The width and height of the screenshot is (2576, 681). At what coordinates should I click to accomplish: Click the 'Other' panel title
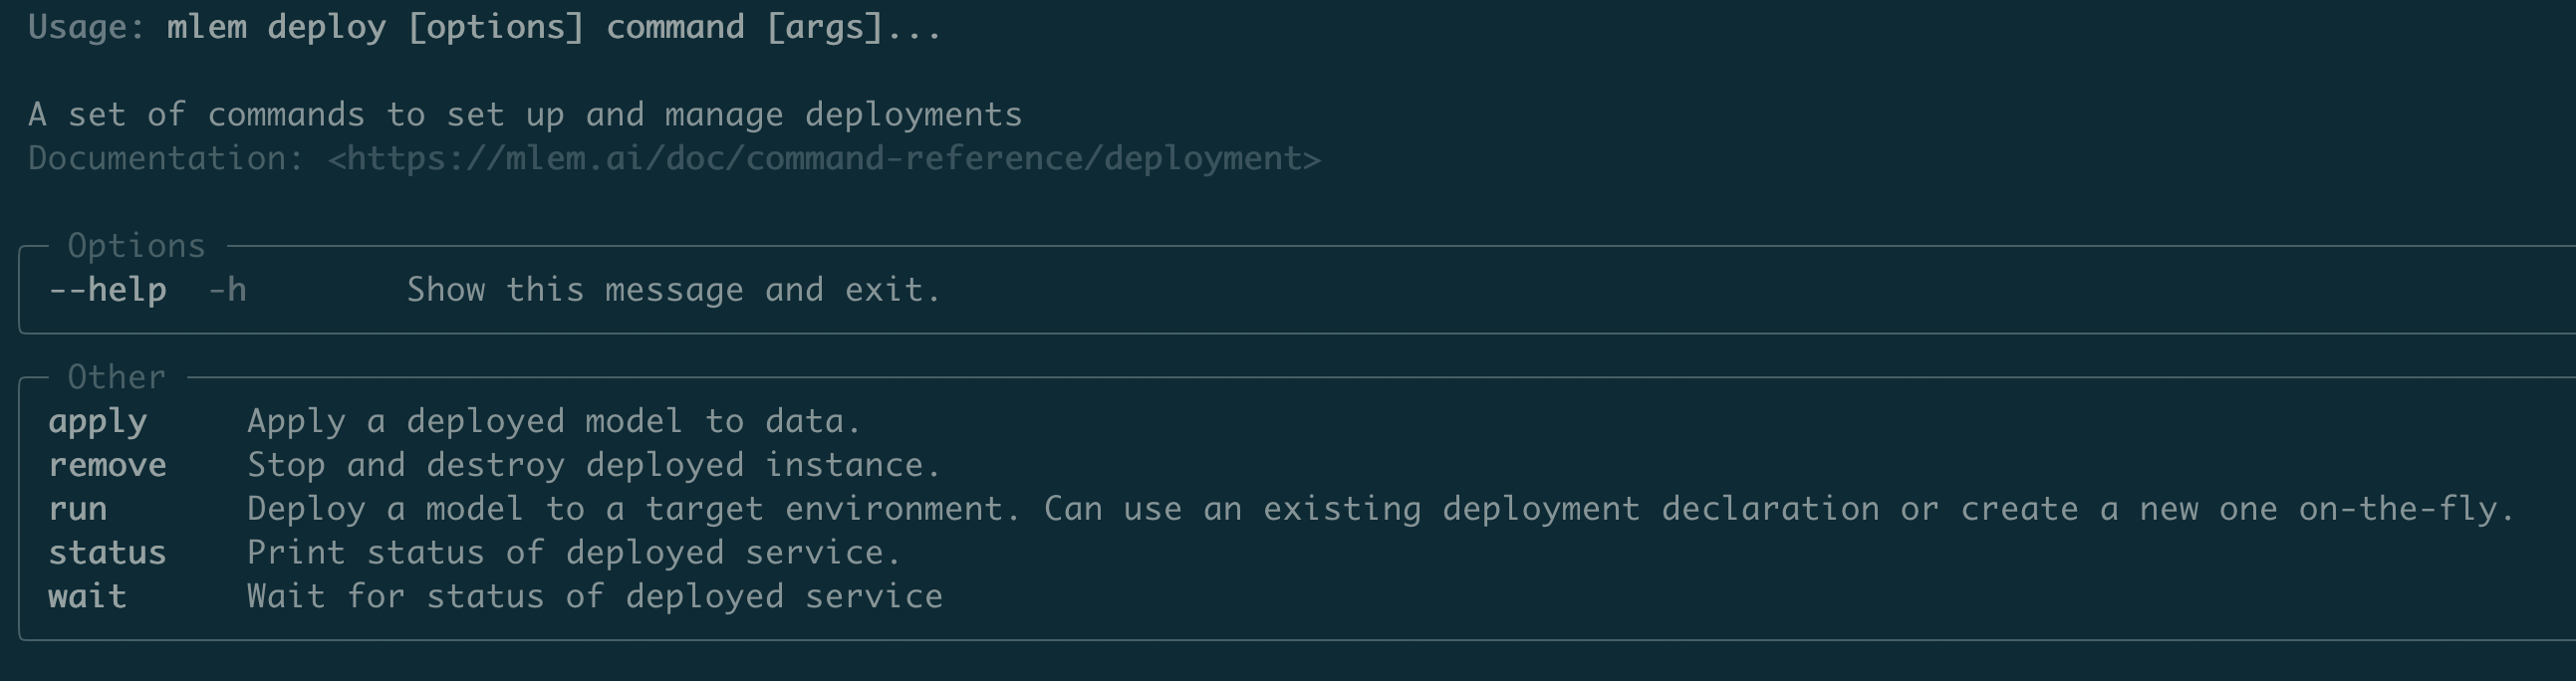tap(116, 377)
